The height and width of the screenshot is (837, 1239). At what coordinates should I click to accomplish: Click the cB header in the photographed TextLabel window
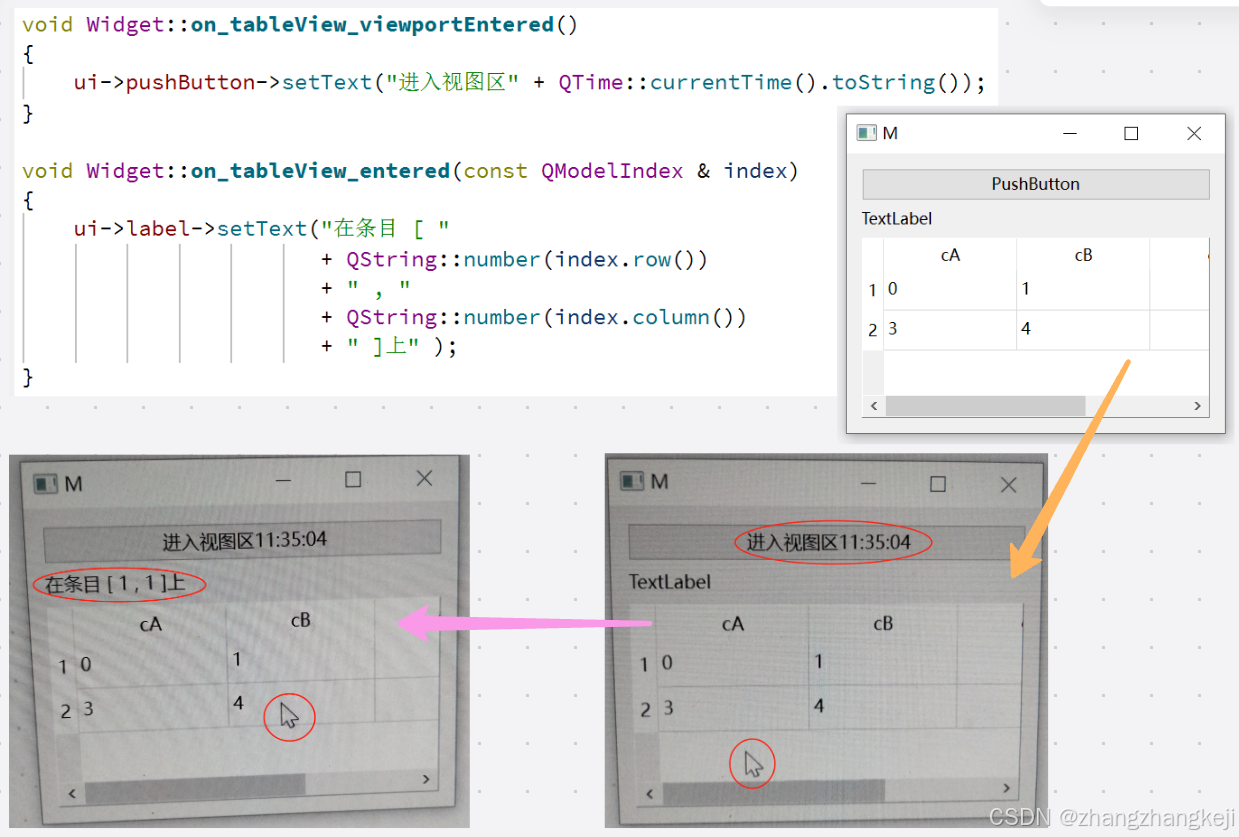883,623
